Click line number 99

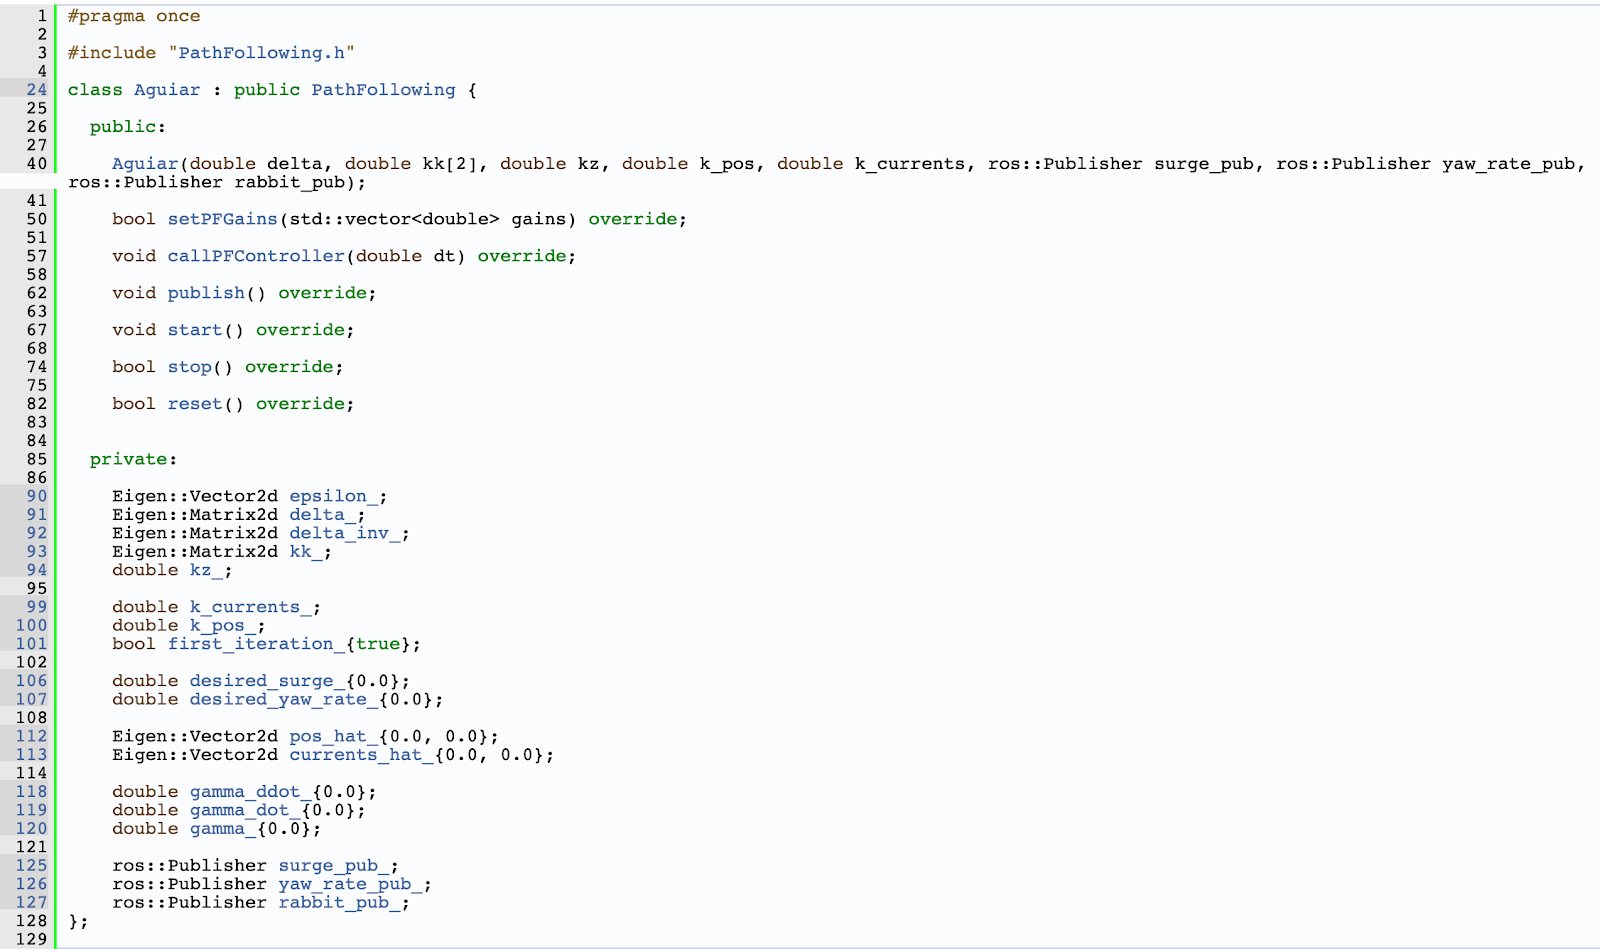click(x=37, y=607)
